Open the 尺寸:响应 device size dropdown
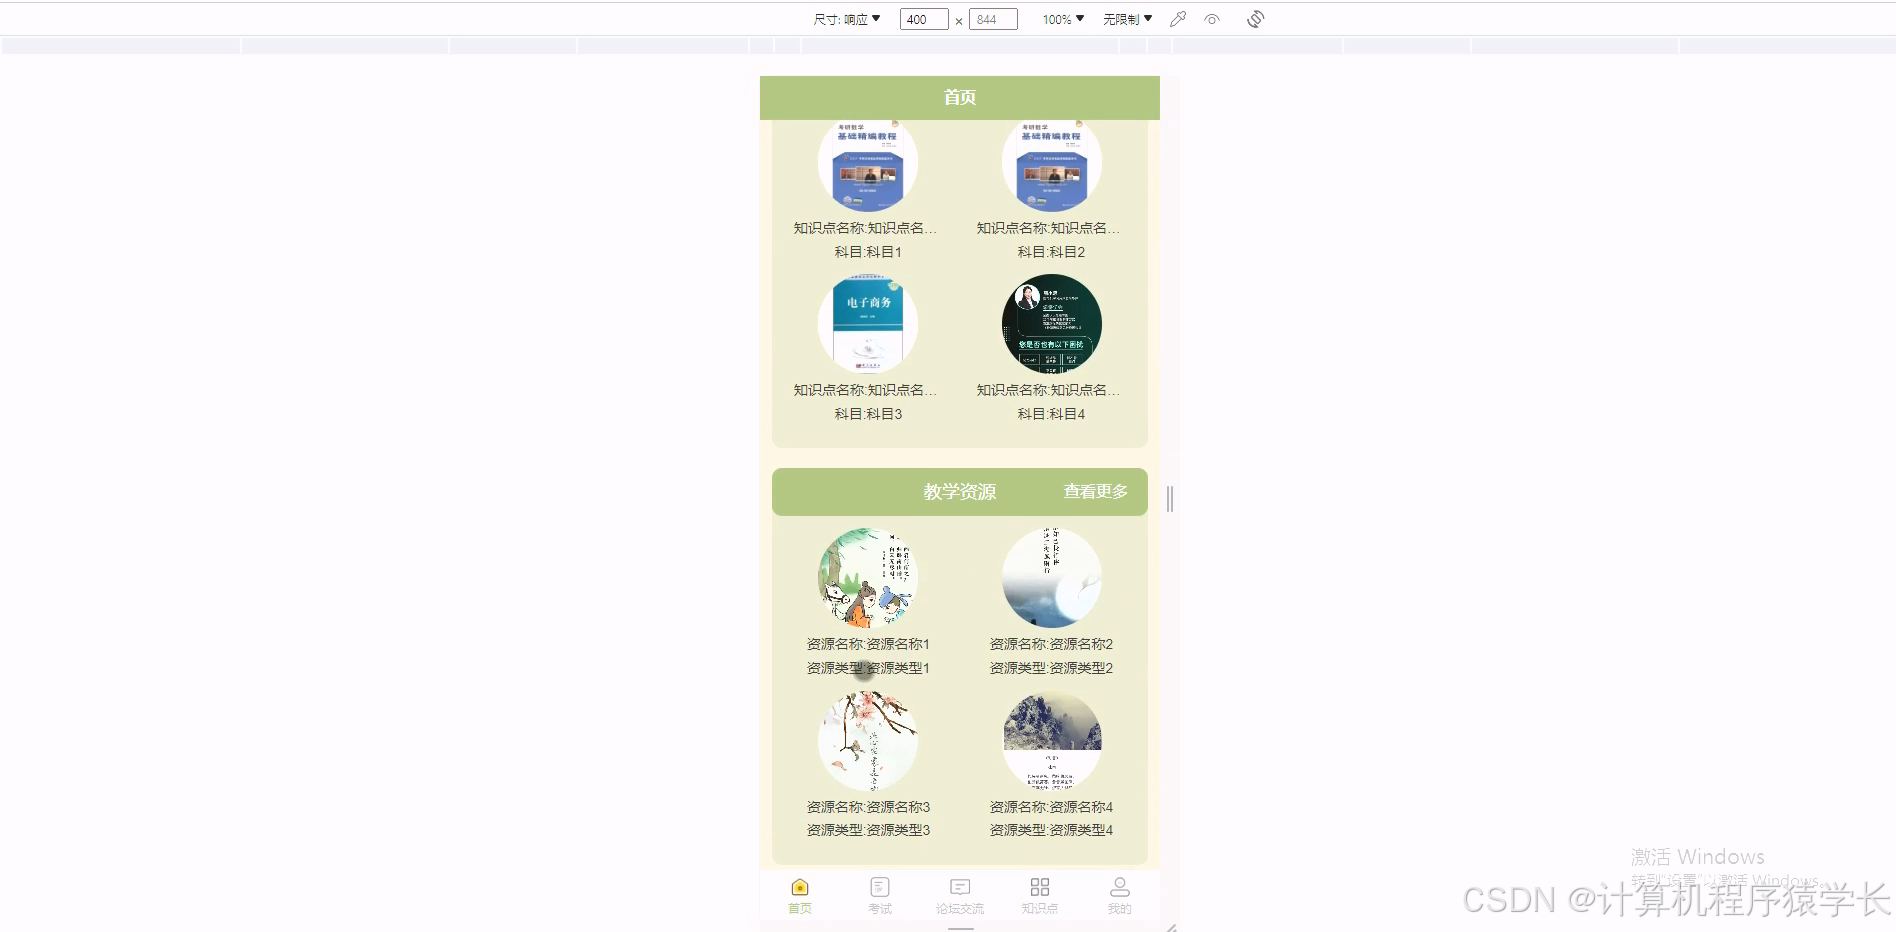Image resolution: width=1896 pixels, height=932 pixels. click(x=848, y=18)
